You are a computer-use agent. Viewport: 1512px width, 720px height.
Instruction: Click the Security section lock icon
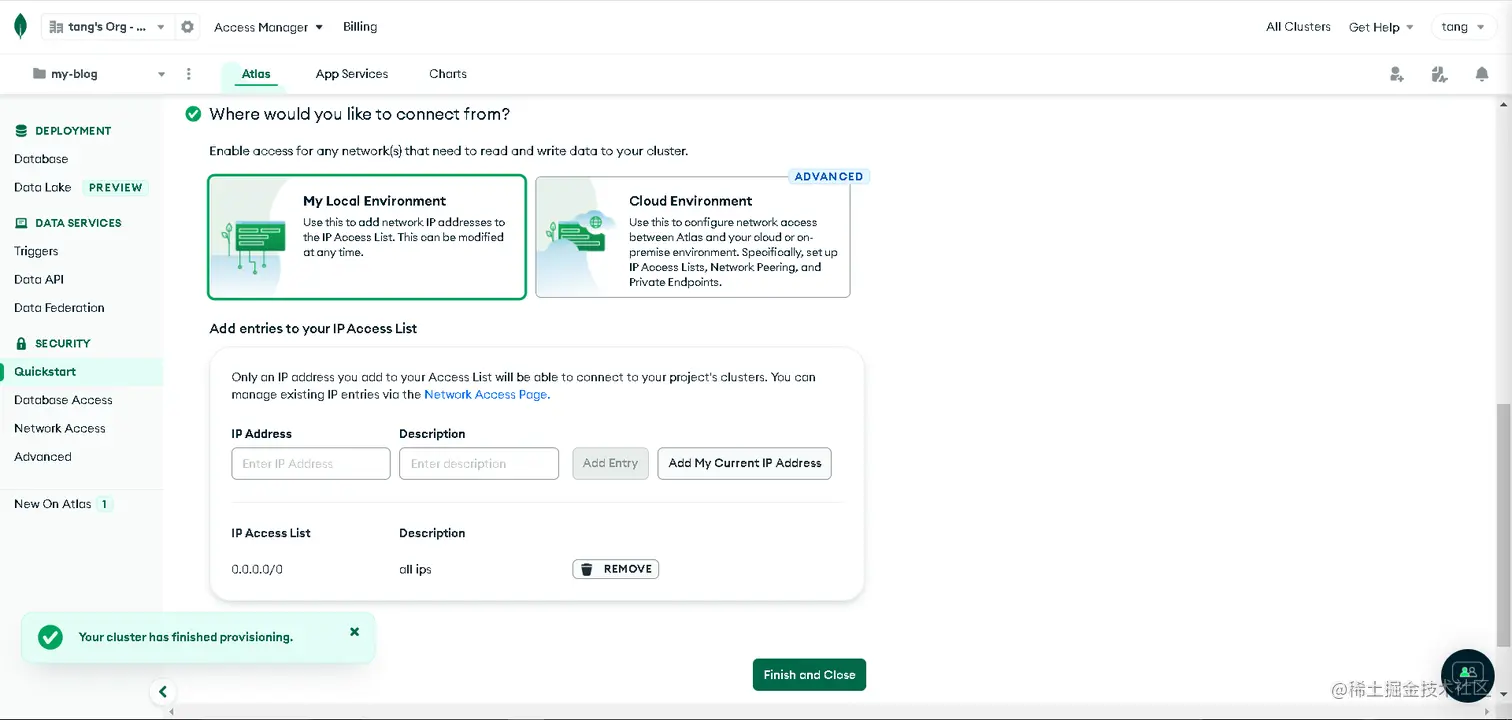pos(21,343)
